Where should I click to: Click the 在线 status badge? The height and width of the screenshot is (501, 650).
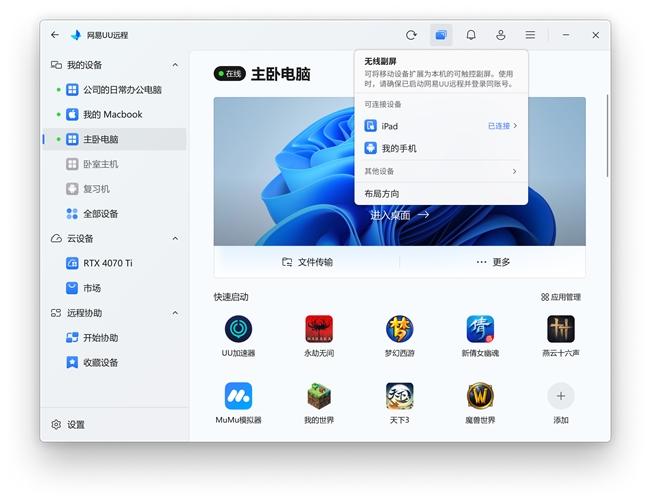[x=230, y=74]
